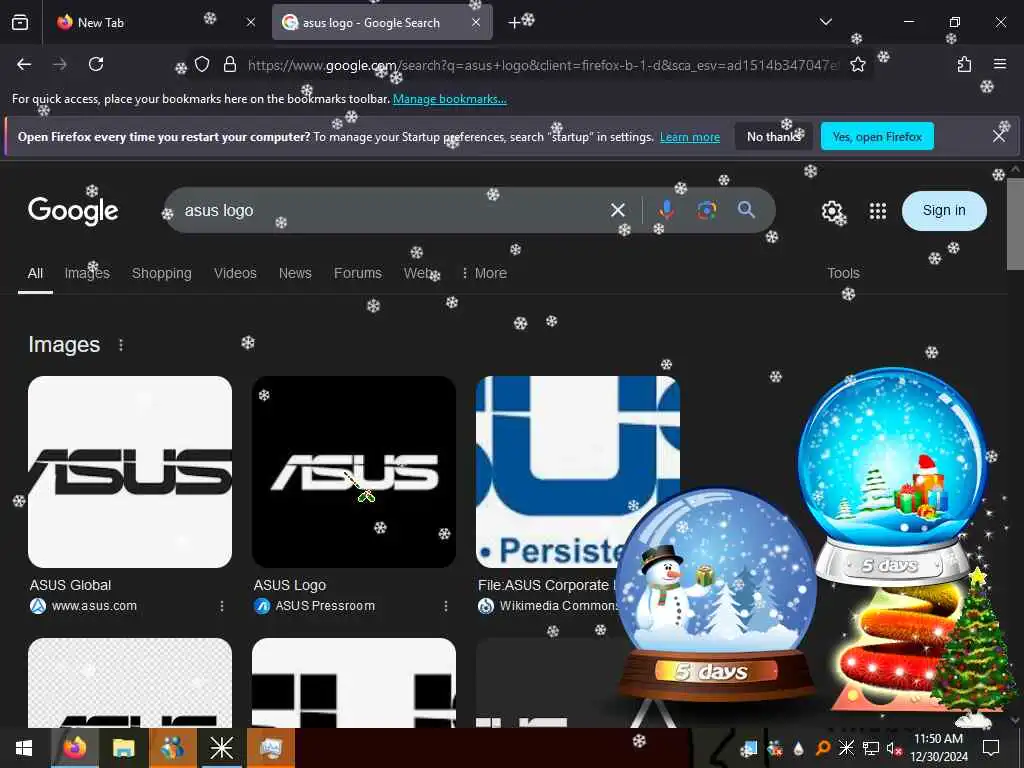The image size is (1024, 768).
Task: Open the ASUS Global image thumbnail
Action: click(x=130, y=472)
